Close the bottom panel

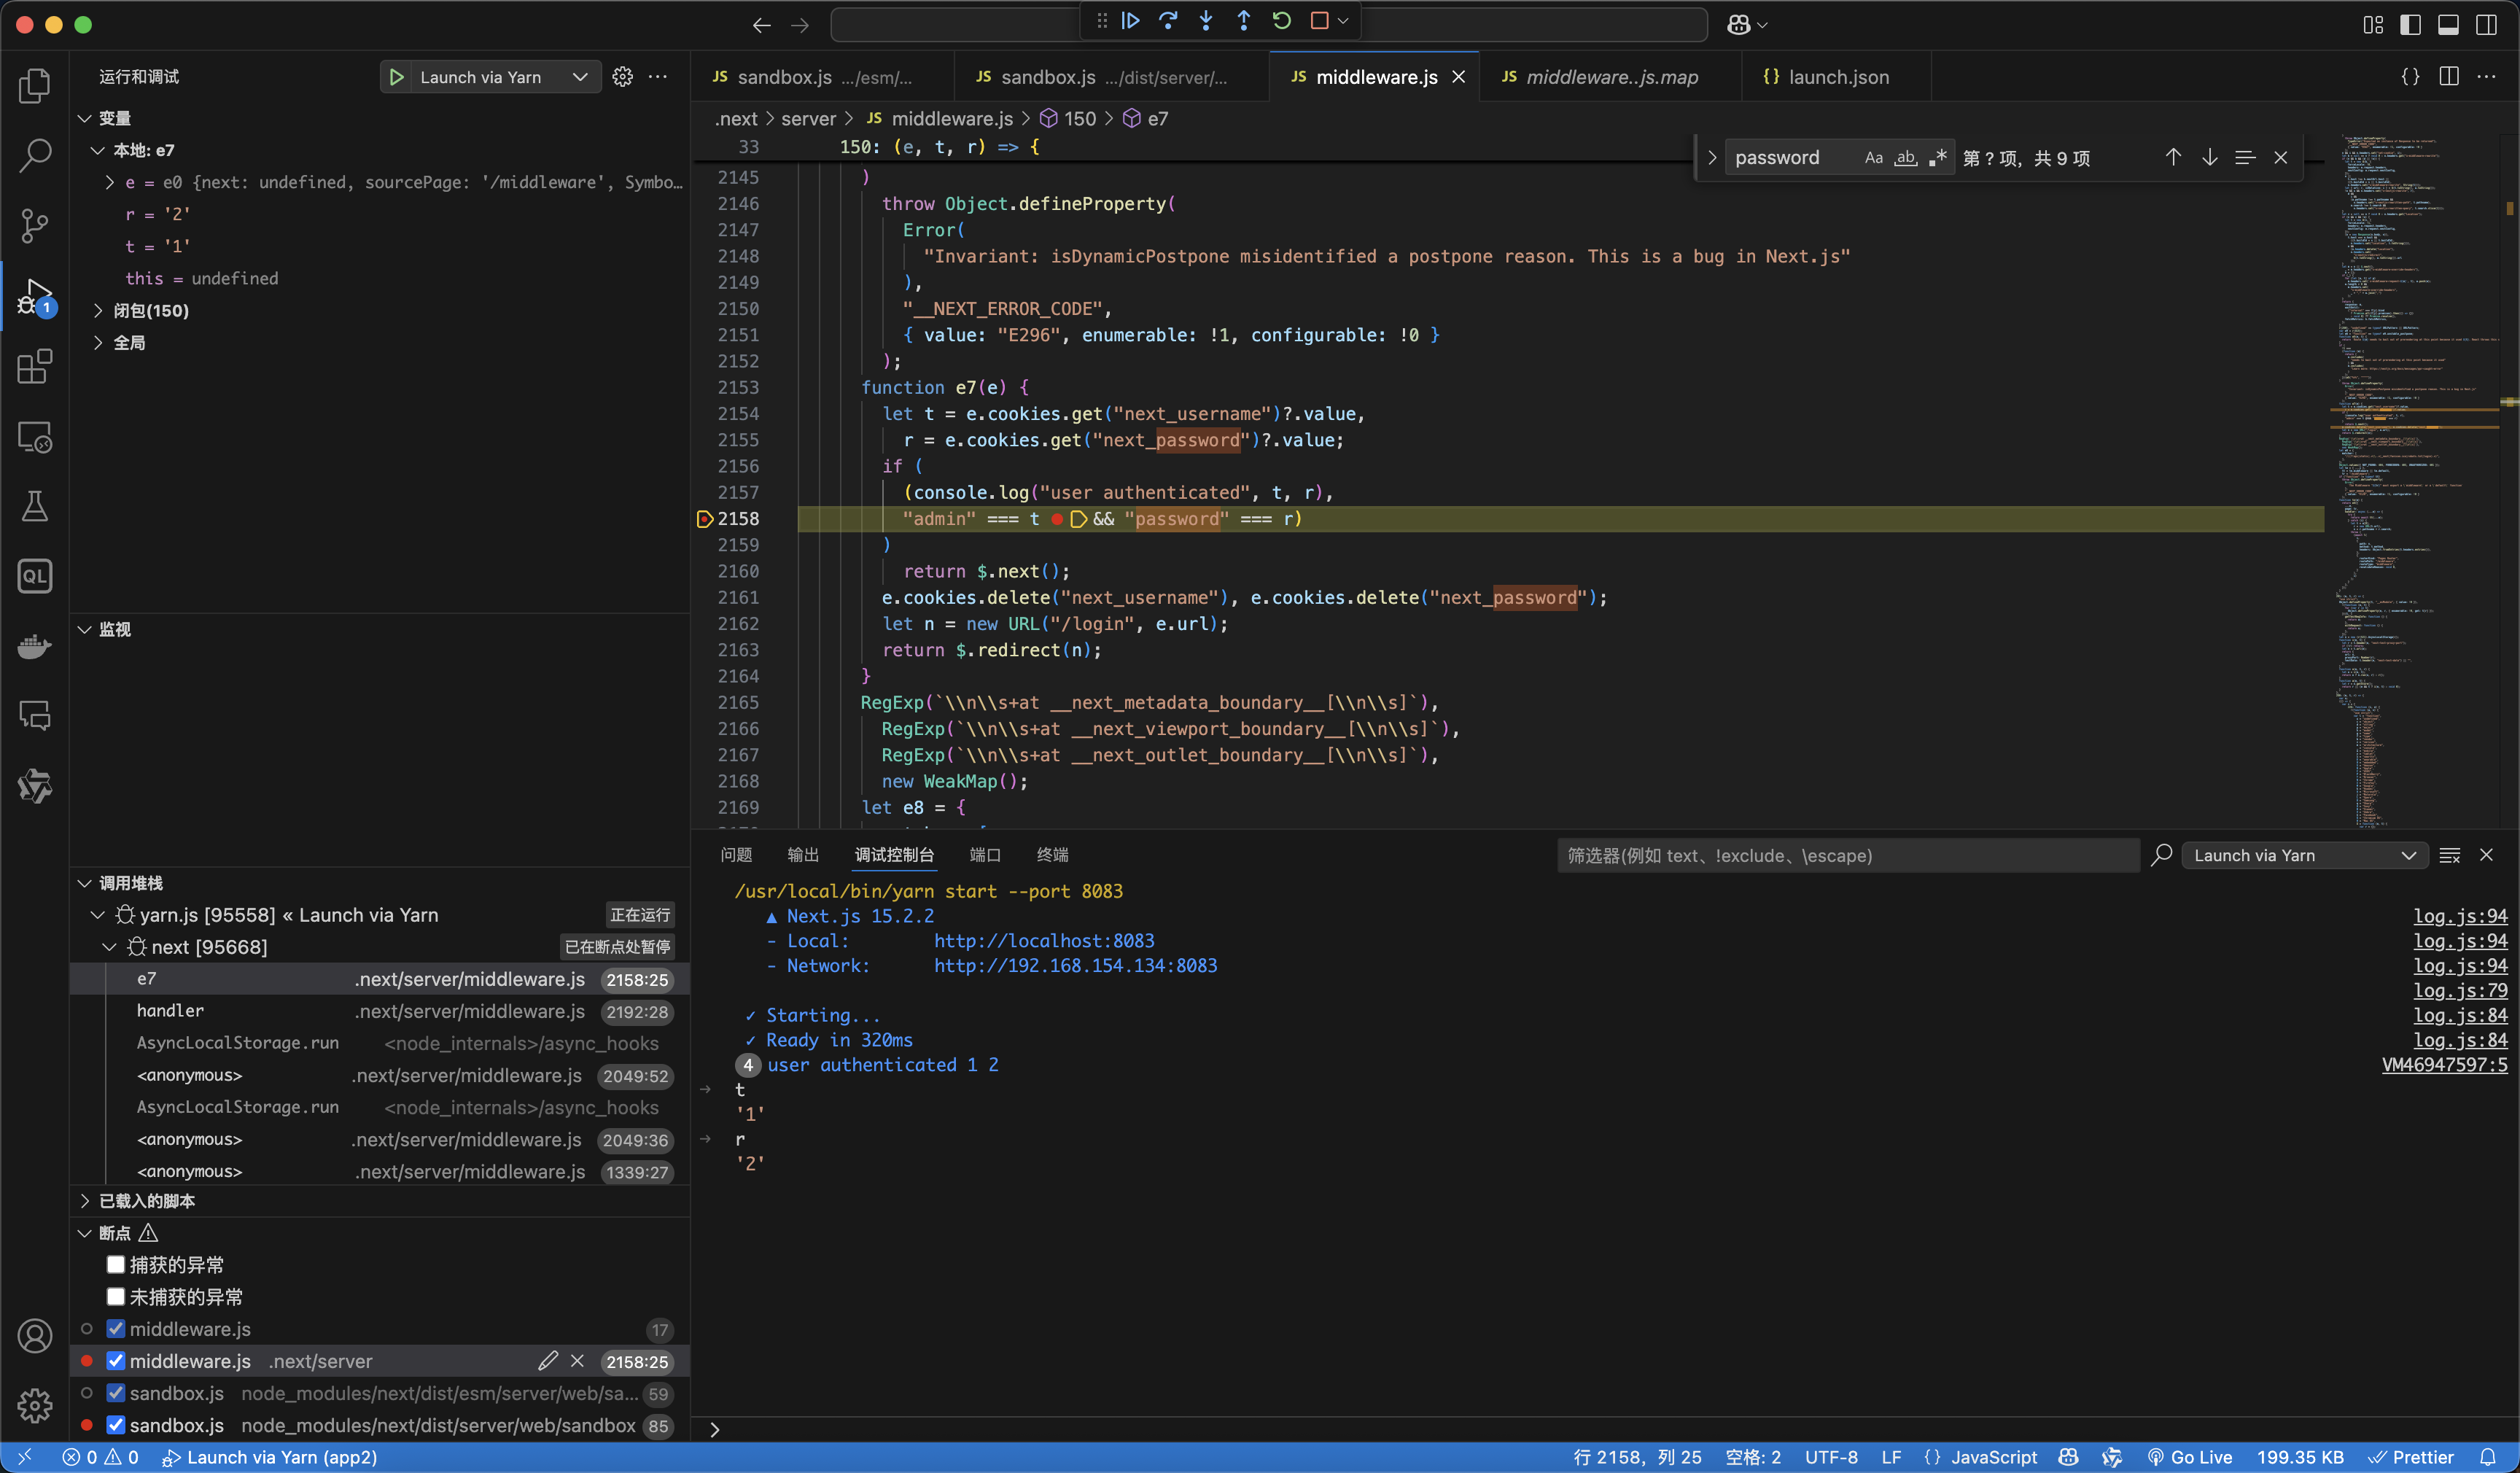click(2486, 855)
